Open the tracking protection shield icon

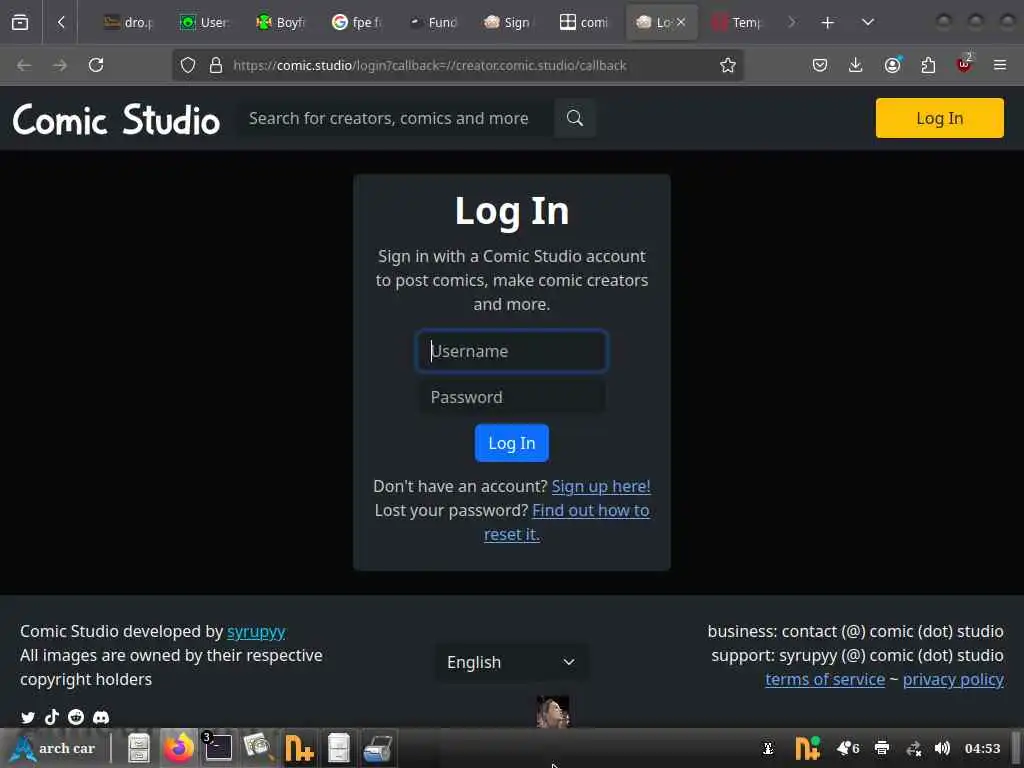(x=188, y=65)
